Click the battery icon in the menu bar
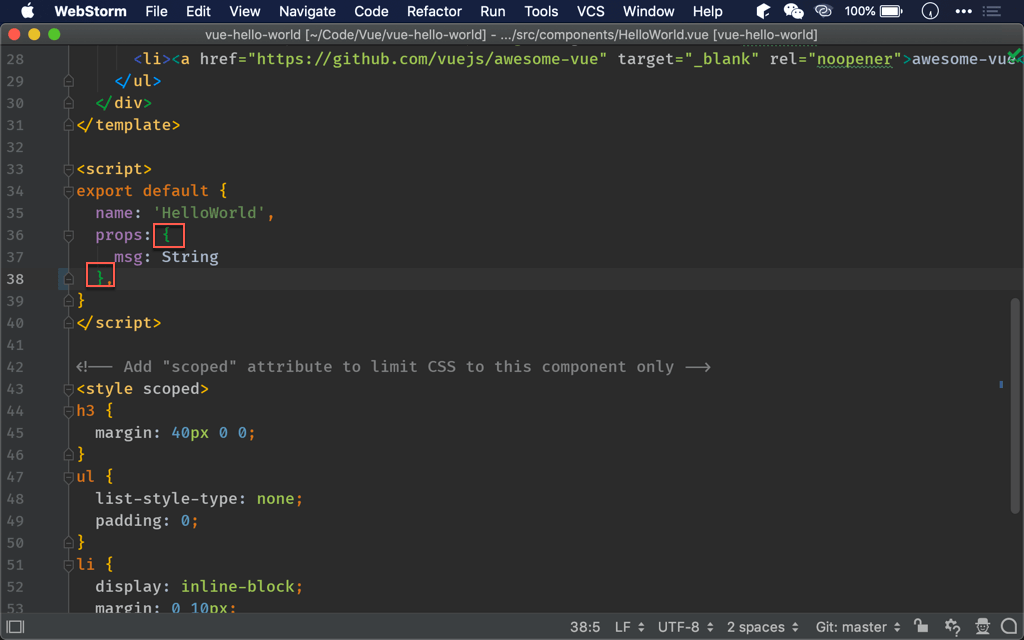The image size is (1024, 640). pos(890,11)
